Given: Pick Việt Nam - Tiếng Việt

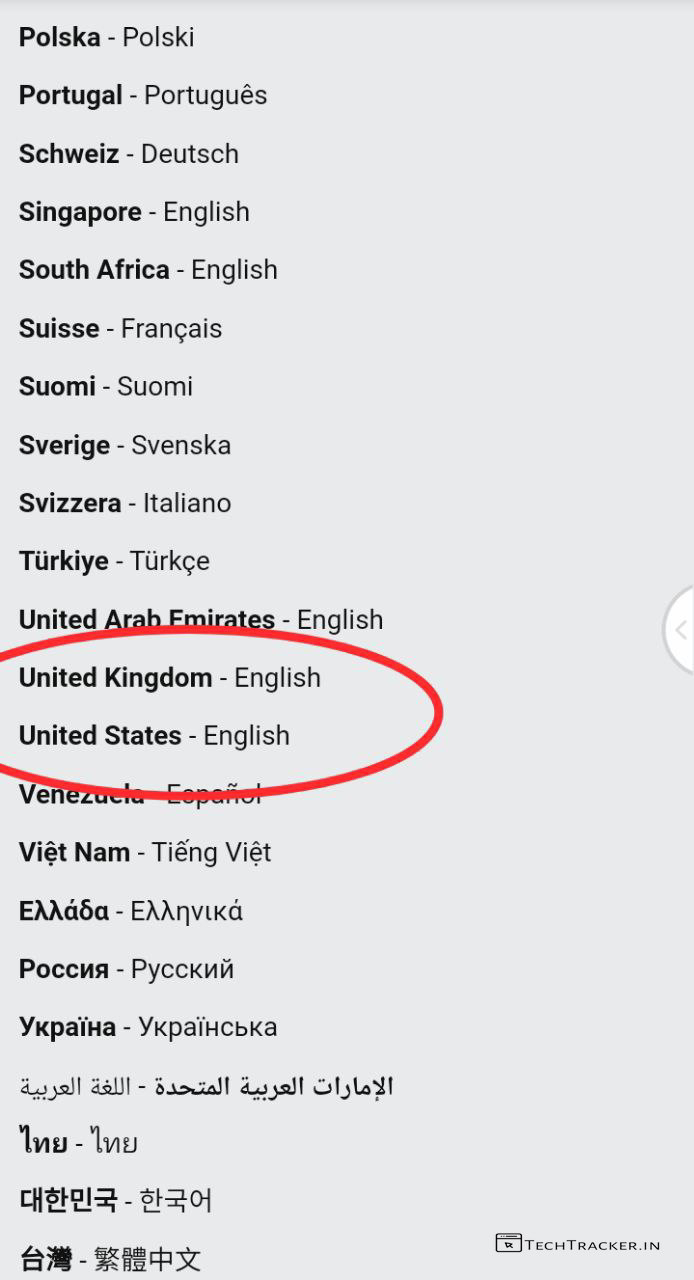Looking at the screenshot, I should (145, 853).
